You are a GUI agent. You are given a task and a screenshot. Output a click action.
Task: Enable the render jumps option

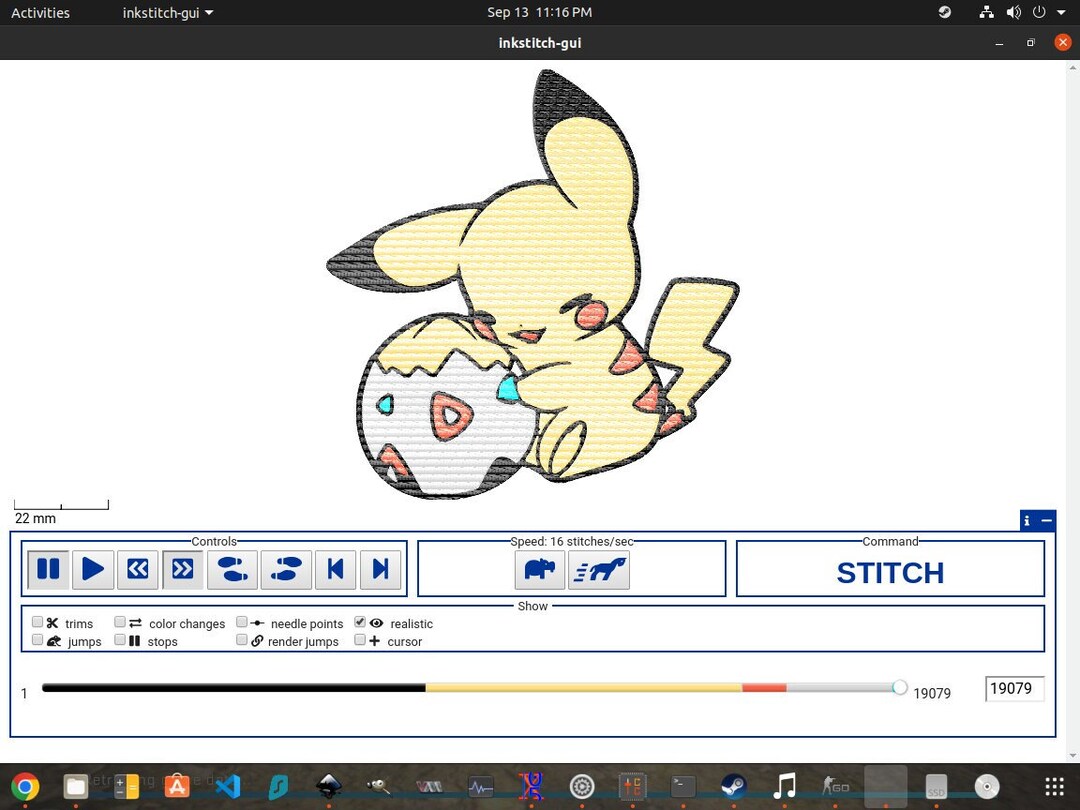point(242,639)
